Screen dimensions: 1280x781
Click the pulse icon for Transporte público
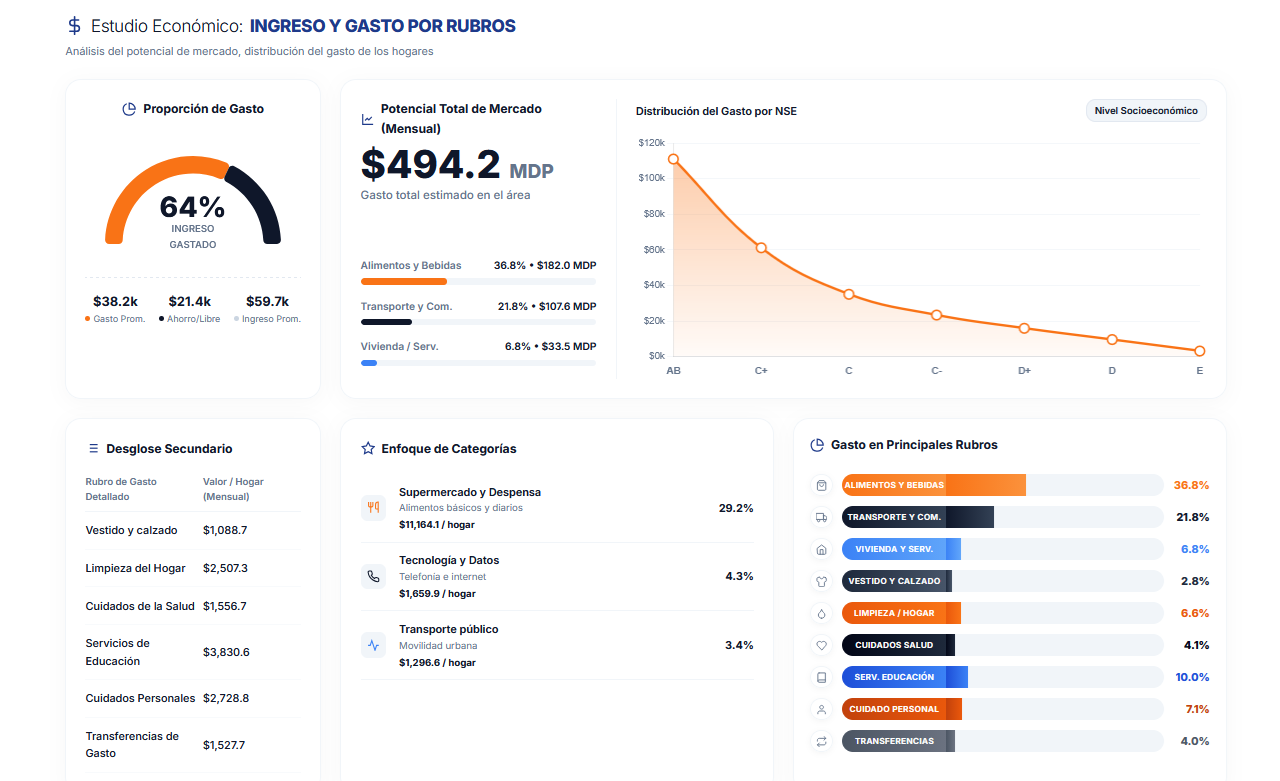[373, 645]
